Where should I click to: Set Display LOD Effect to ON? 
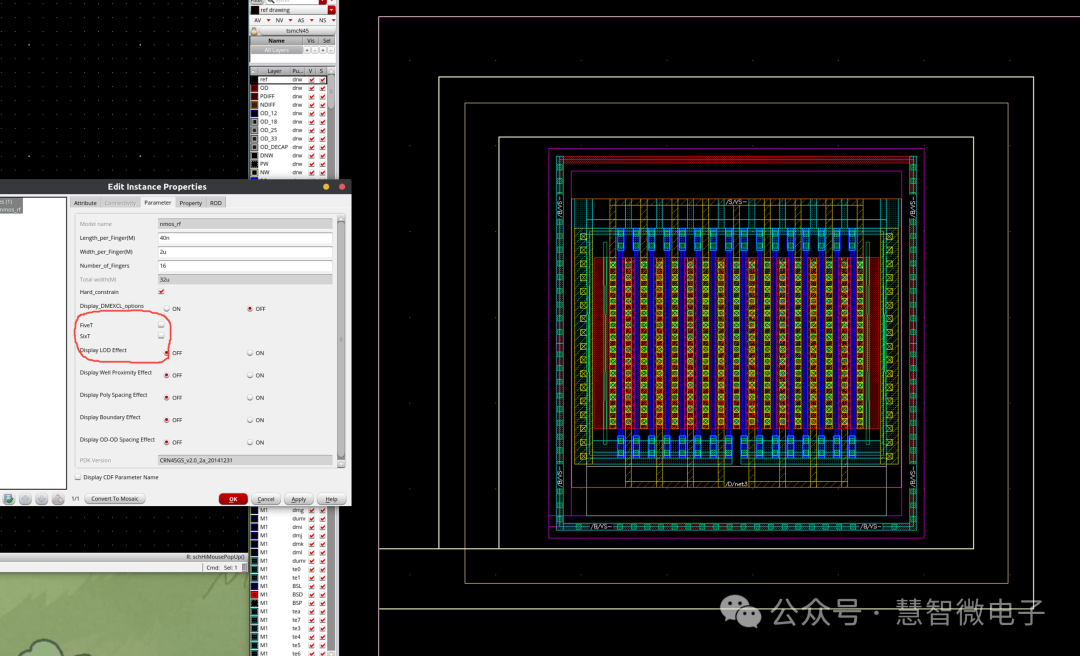pyautogui.click(x=249, y=353)
